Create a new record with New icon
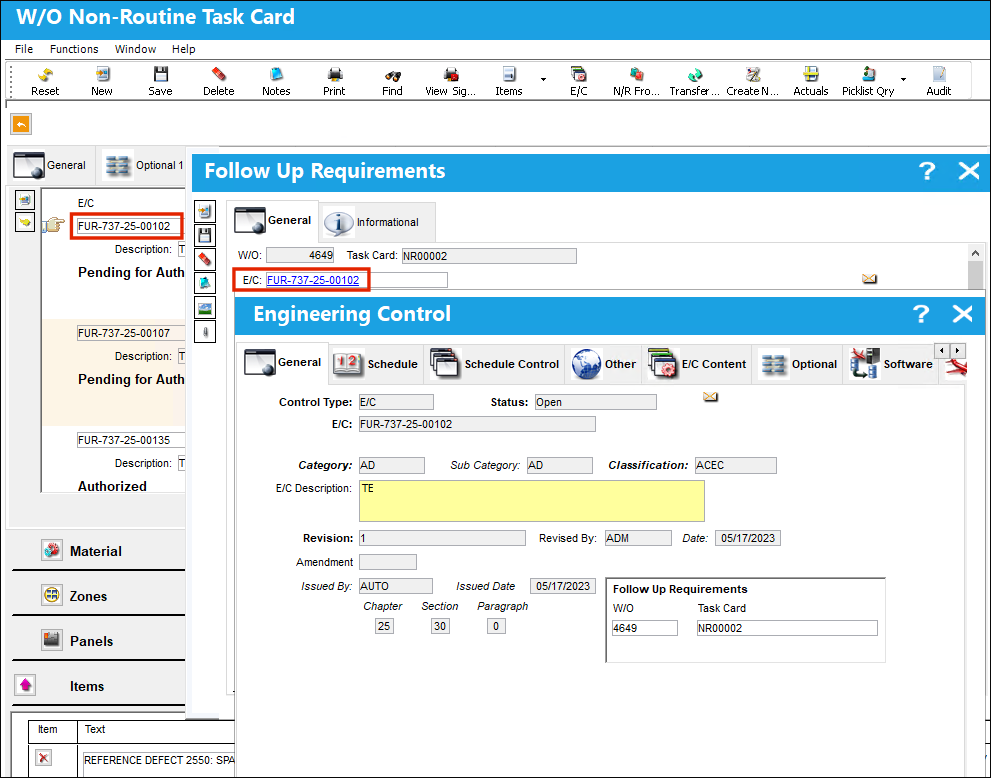Image resolution: width=991 pixels, height=778 pixels. click(102, 82)
